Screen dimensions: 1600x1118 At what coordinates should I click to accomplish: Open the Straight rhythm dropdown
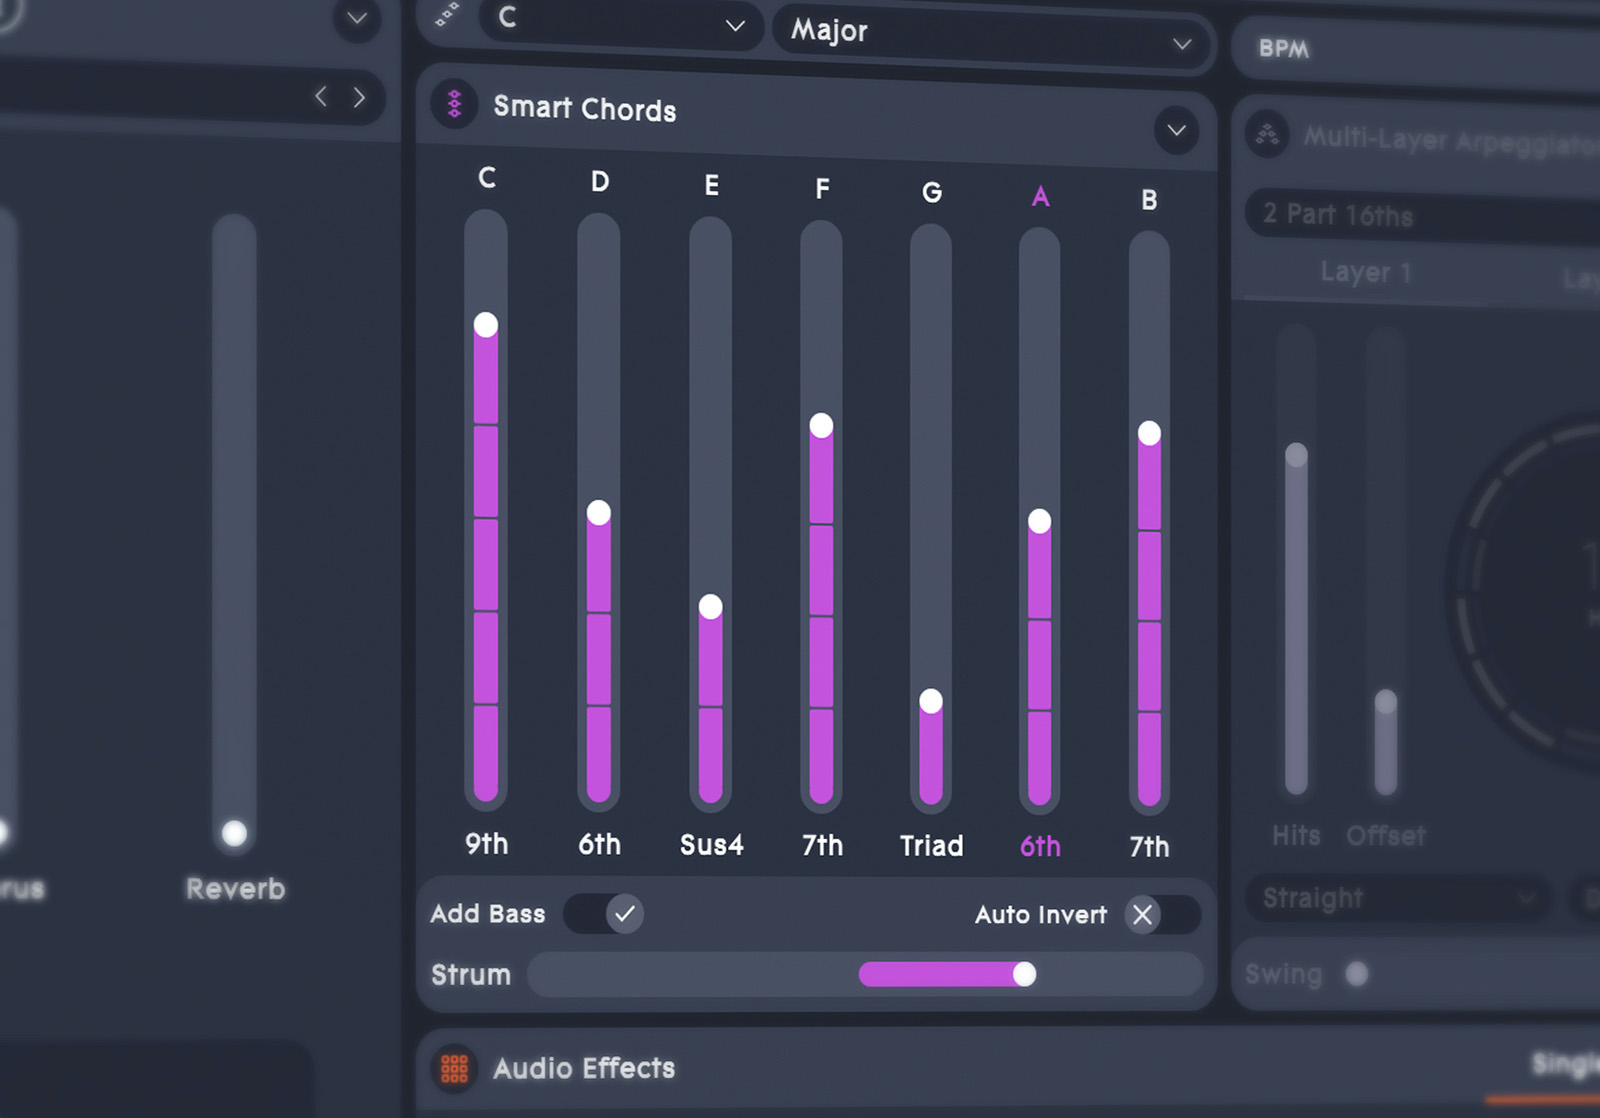coord(1397,898)
